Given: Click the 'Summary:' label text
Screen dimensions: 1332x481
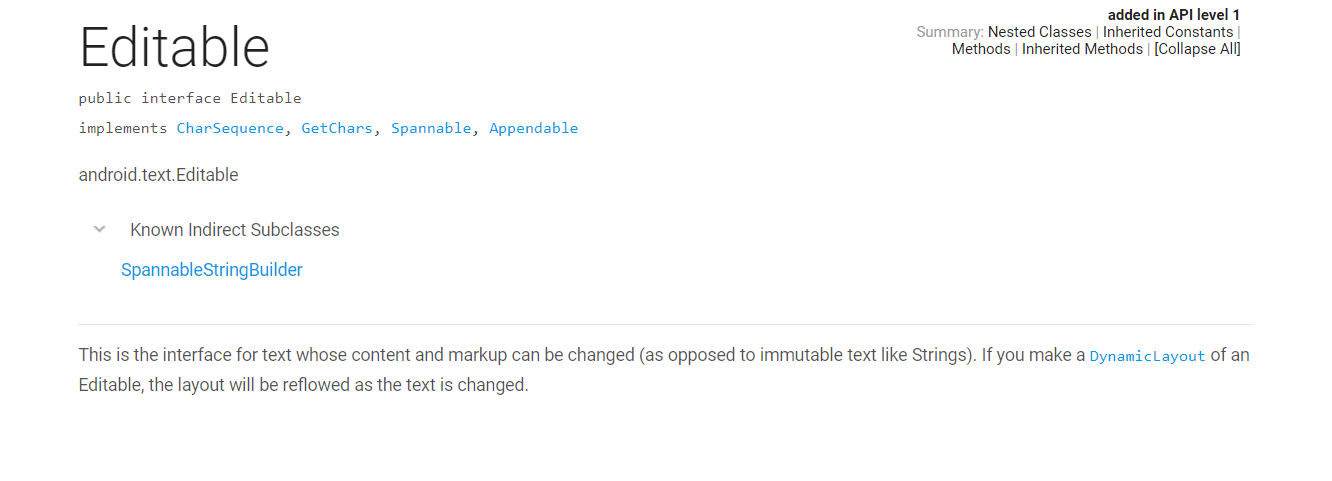Looking at the screenshot, I should click(950, 32).
